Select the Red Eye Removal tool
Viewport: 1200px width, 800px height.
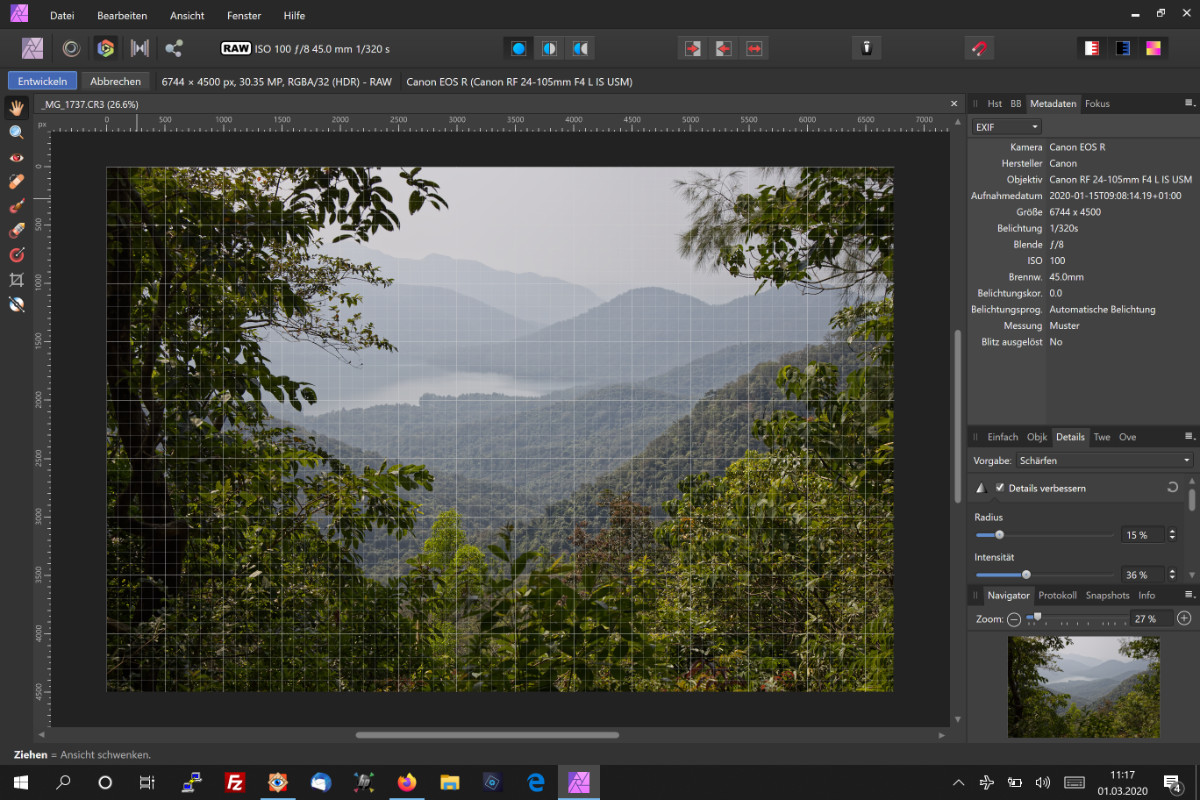point(16,157)
